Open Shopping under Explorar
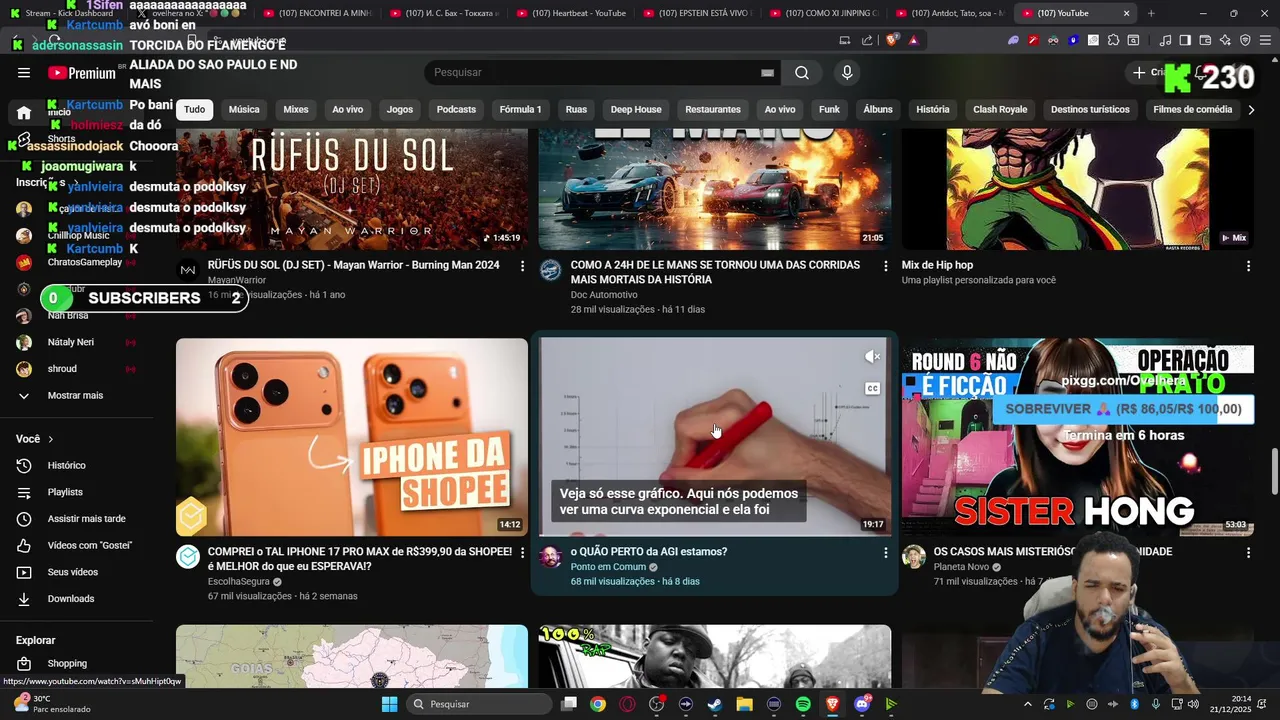 67,663
